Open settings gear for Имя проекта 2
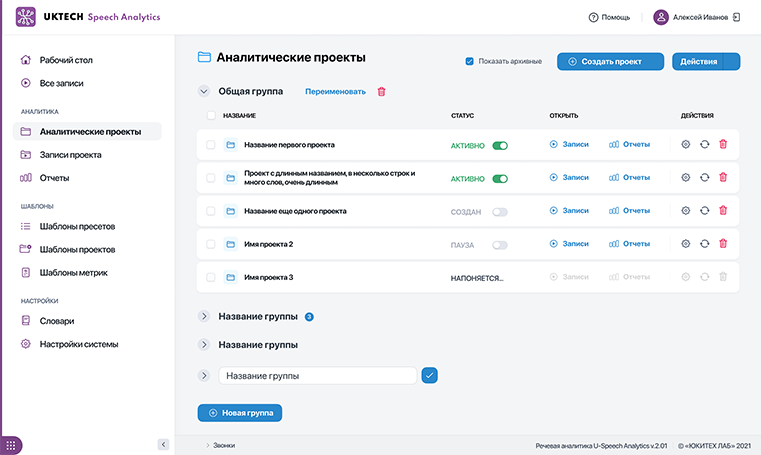Image resolution: width=761 pixels, height=455 pixels. [686, 244]
